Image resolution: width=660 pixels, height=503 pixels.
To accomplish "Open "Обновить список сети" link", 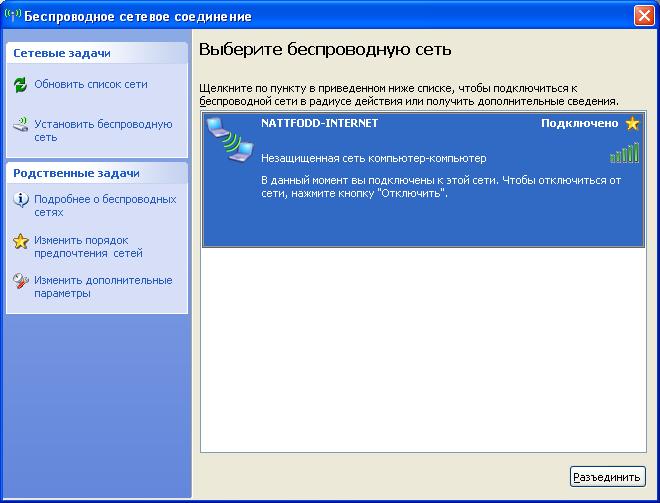I will coord(90,85).
